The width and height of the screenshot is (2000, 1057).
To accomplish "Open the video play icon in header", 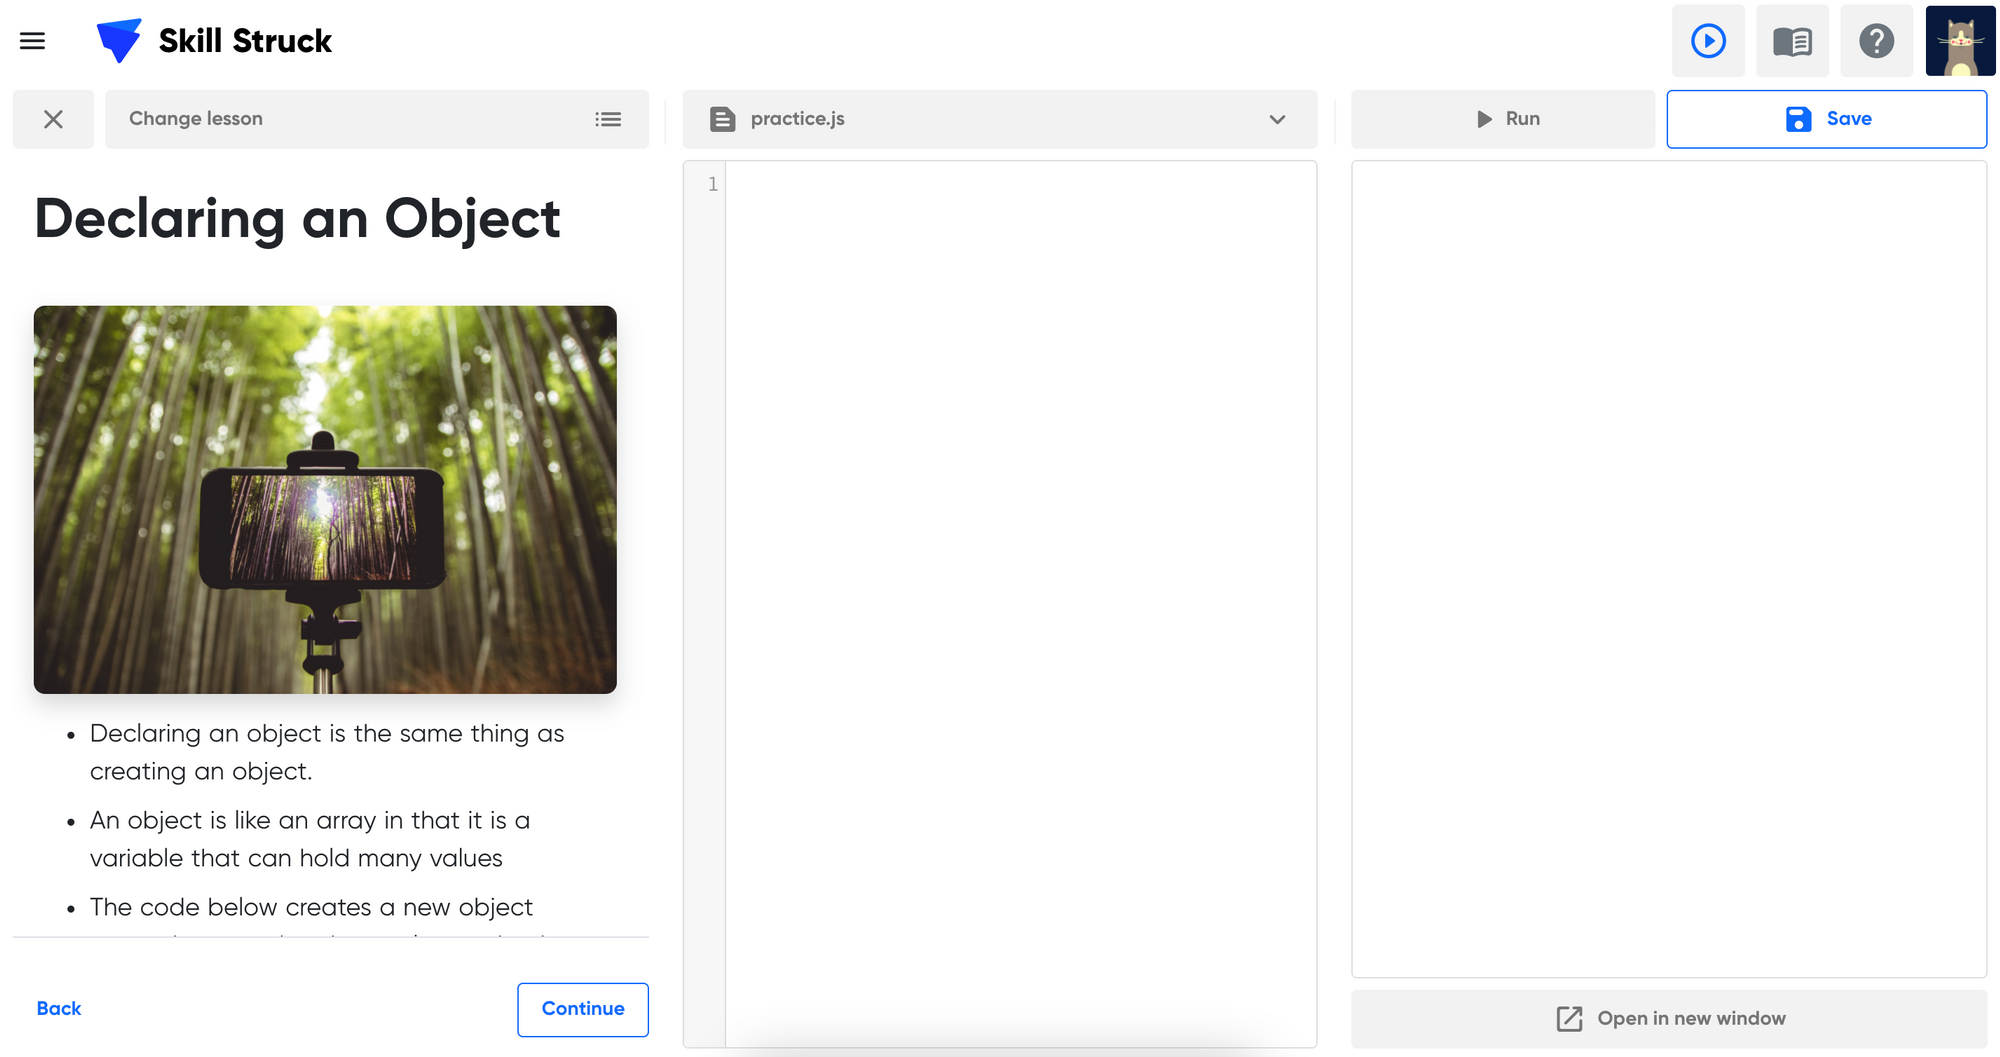I will 1708,41.
